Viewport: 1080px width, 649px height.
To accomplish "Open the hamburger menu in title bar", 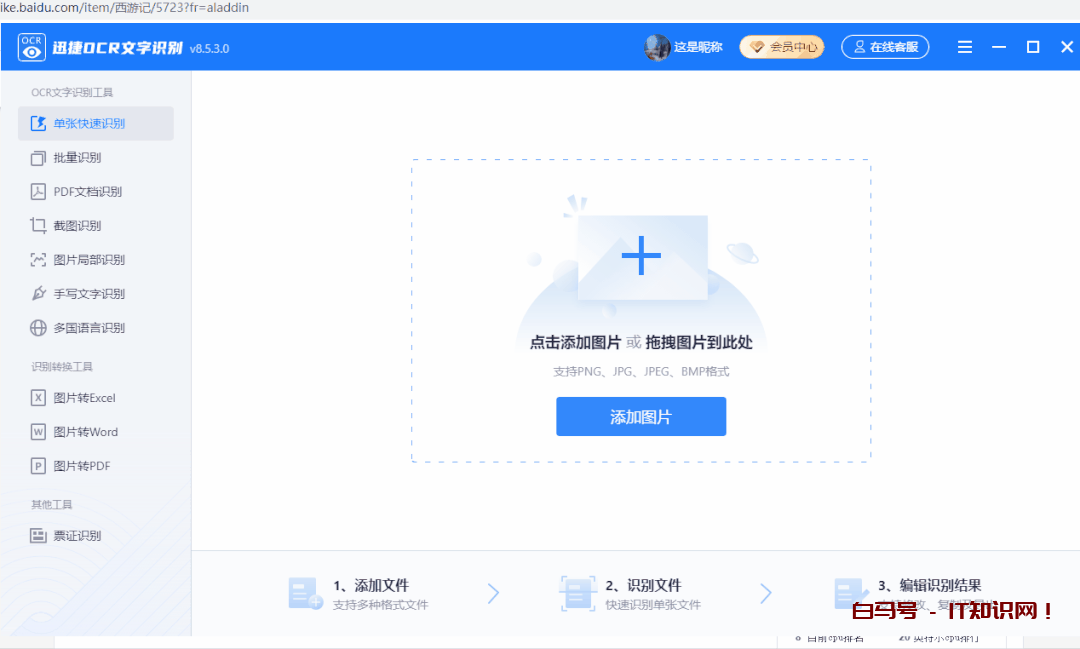I will point(965,47).
